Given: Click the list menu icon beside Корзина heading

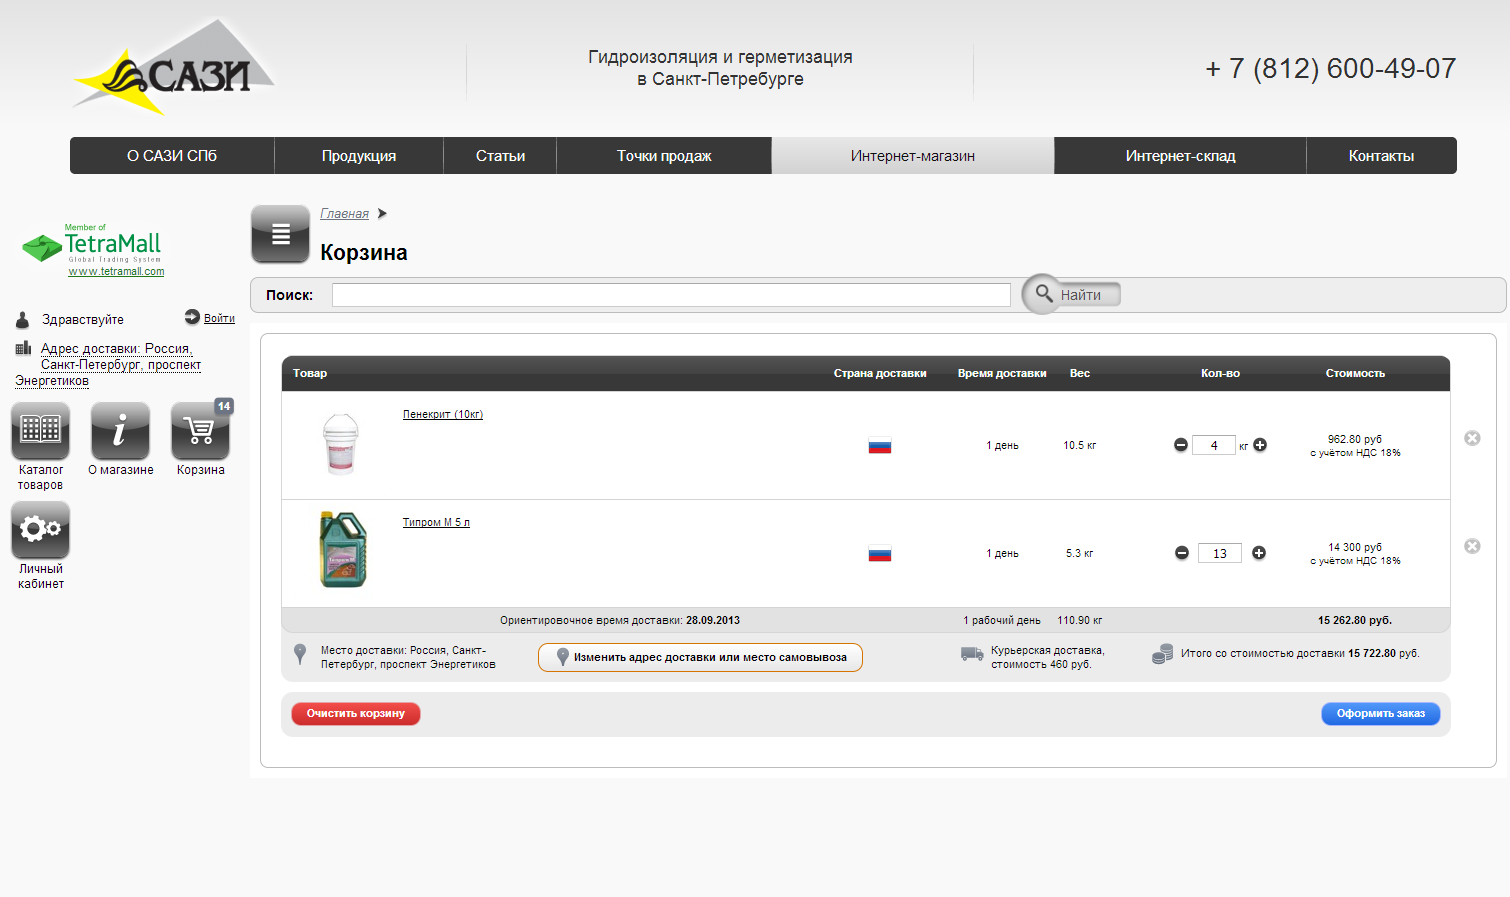Looking at the screenshot, I should pos(280,234).
